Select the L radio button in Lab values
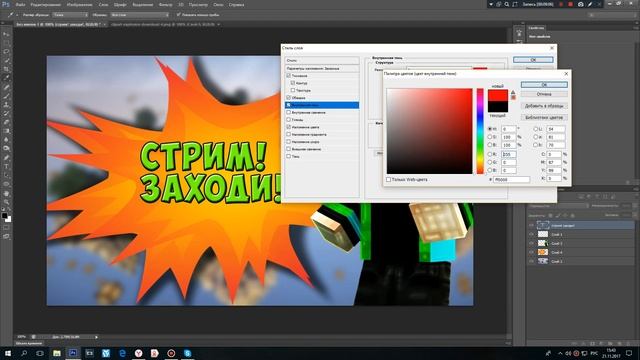The image size is (640, 360). coord(536,129)
